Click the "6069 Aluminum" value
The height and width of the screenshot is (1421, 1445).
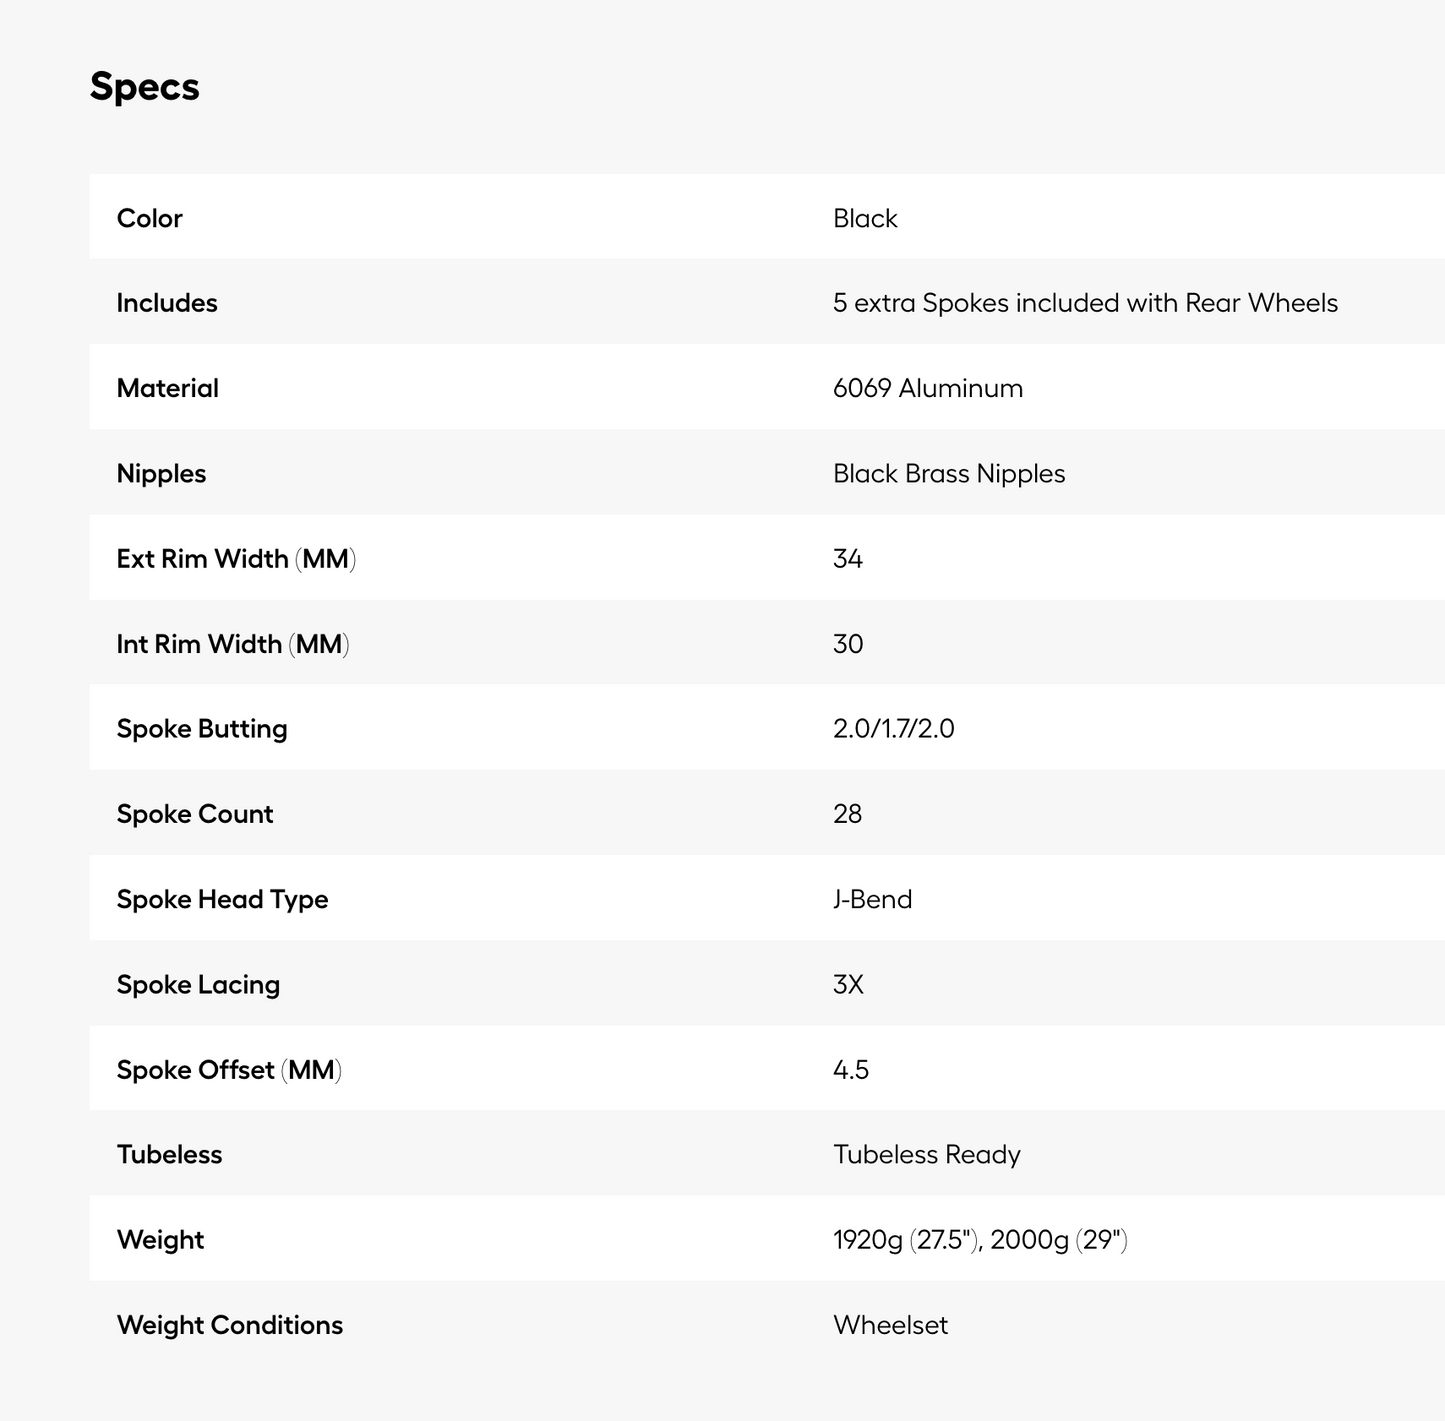(928, 388)
